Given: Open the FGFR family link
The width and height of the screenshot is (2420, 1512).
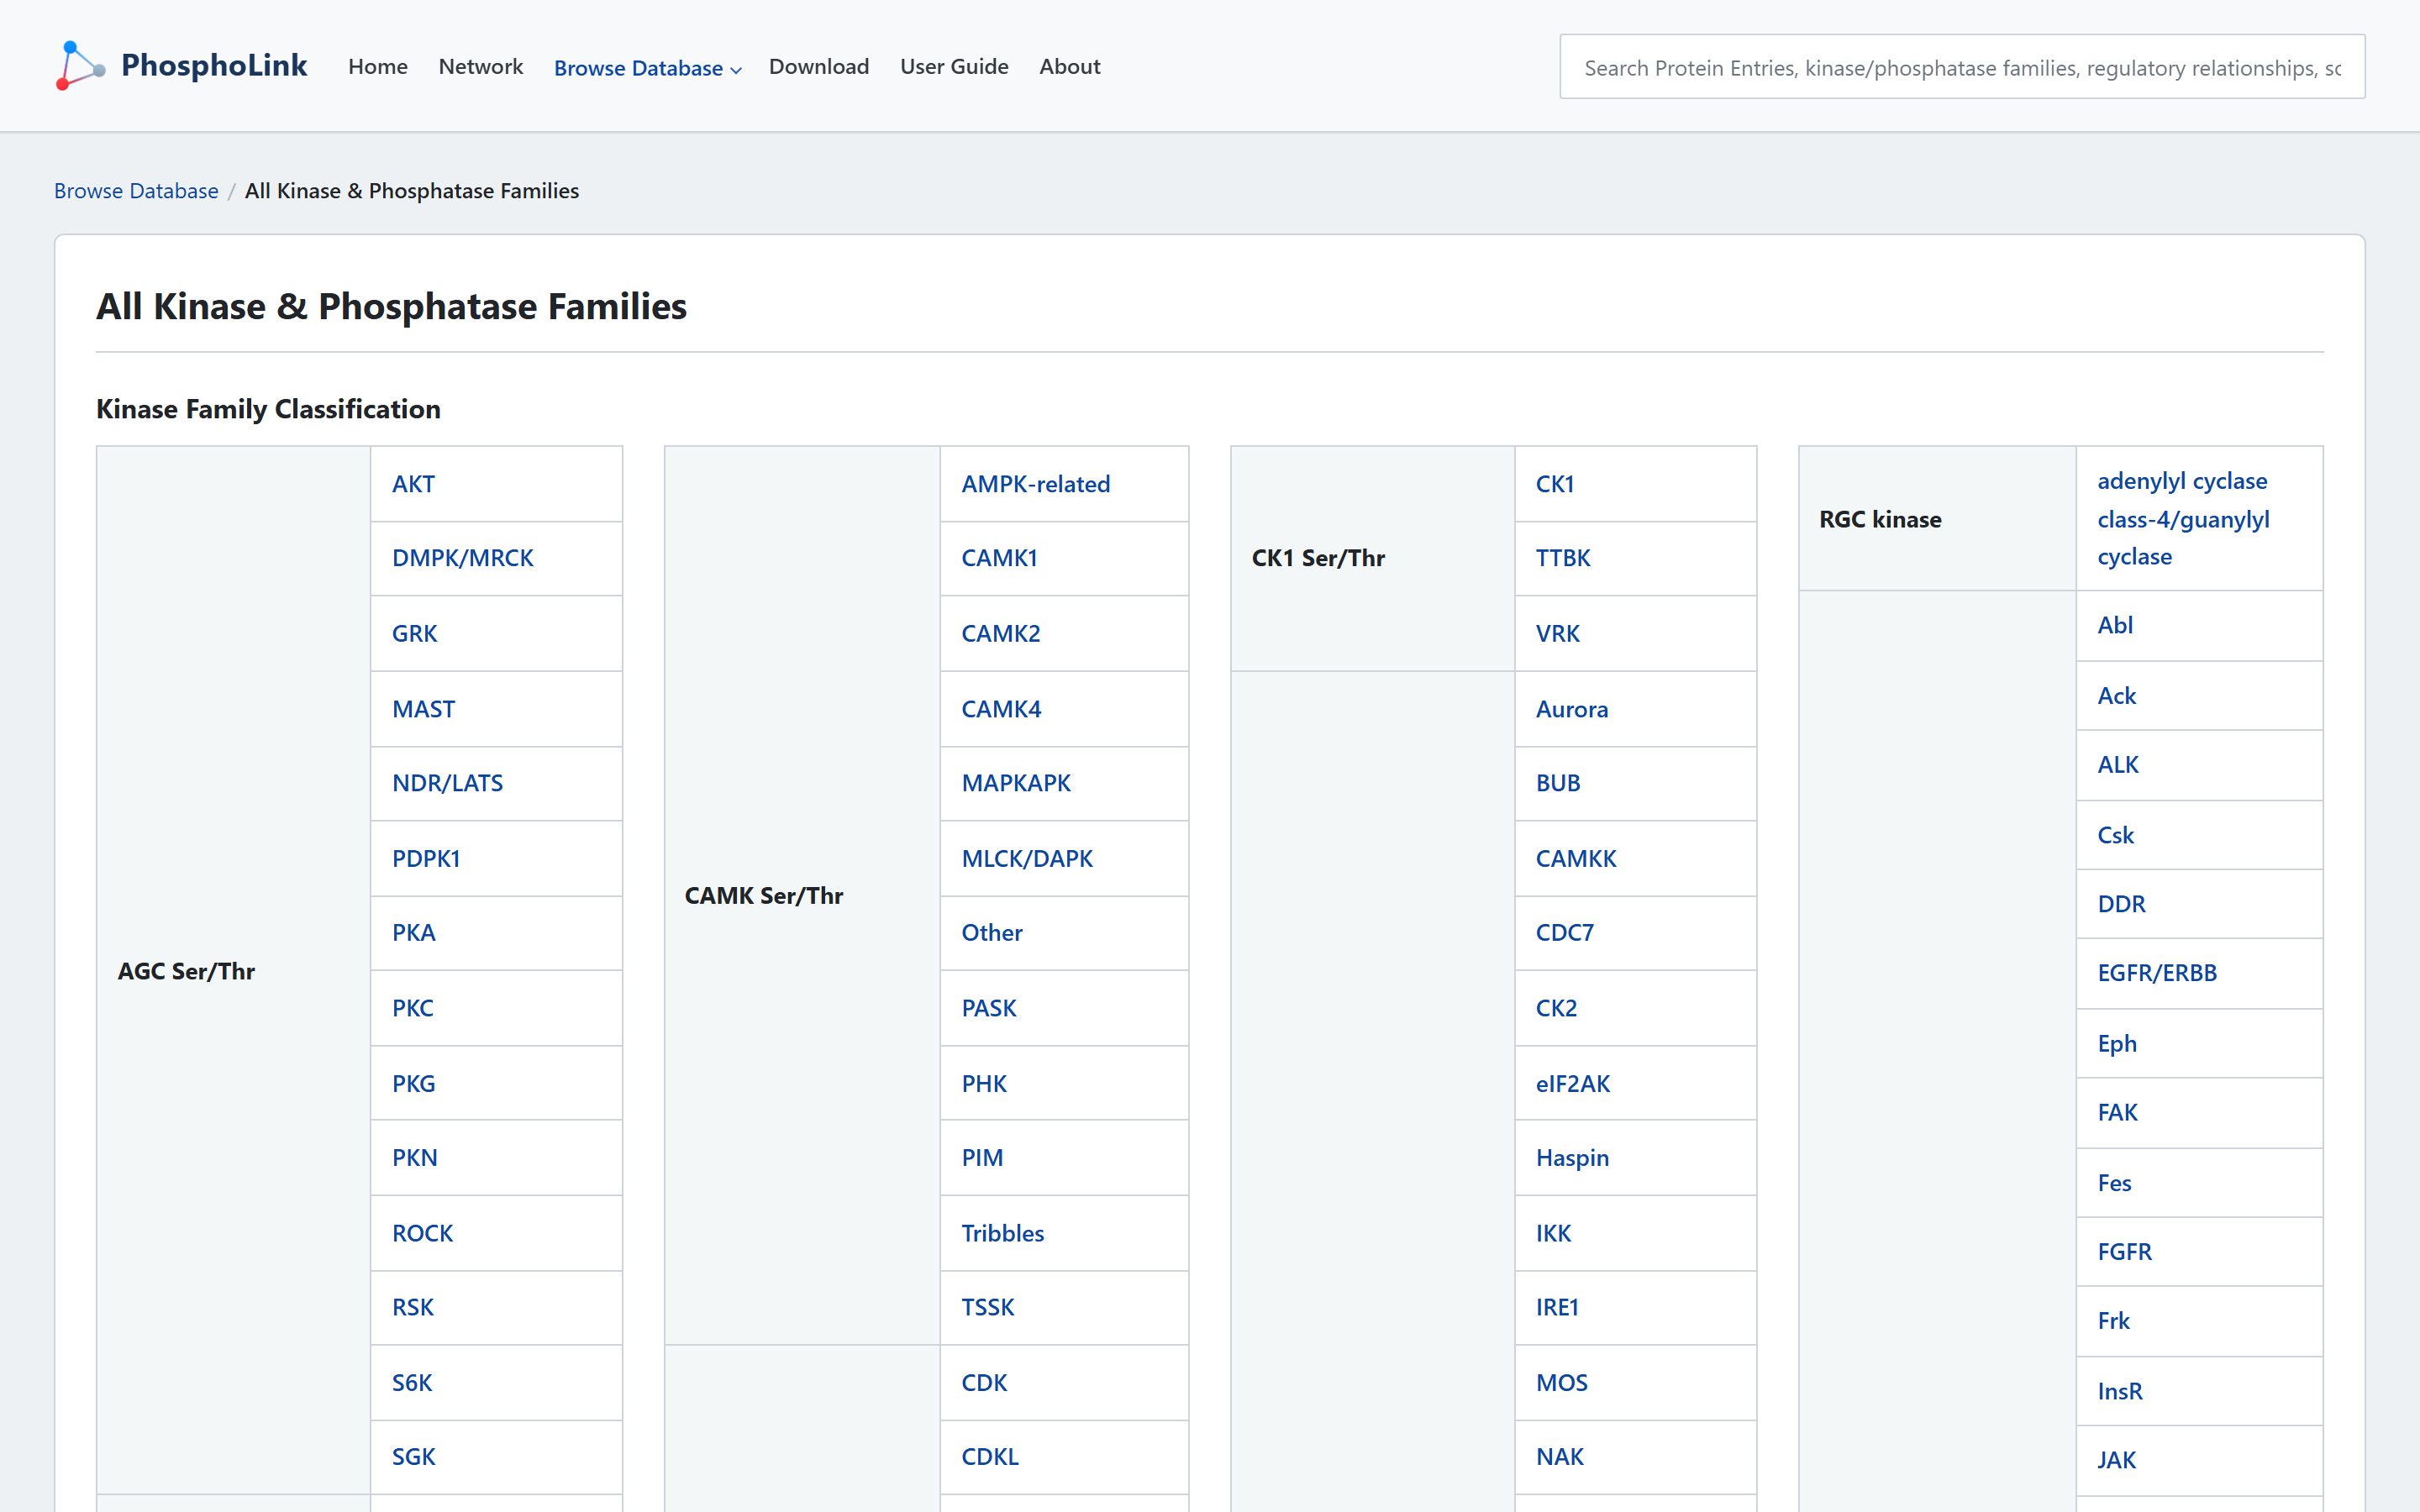Looking at the screenshot, I should (2124, 1252).
